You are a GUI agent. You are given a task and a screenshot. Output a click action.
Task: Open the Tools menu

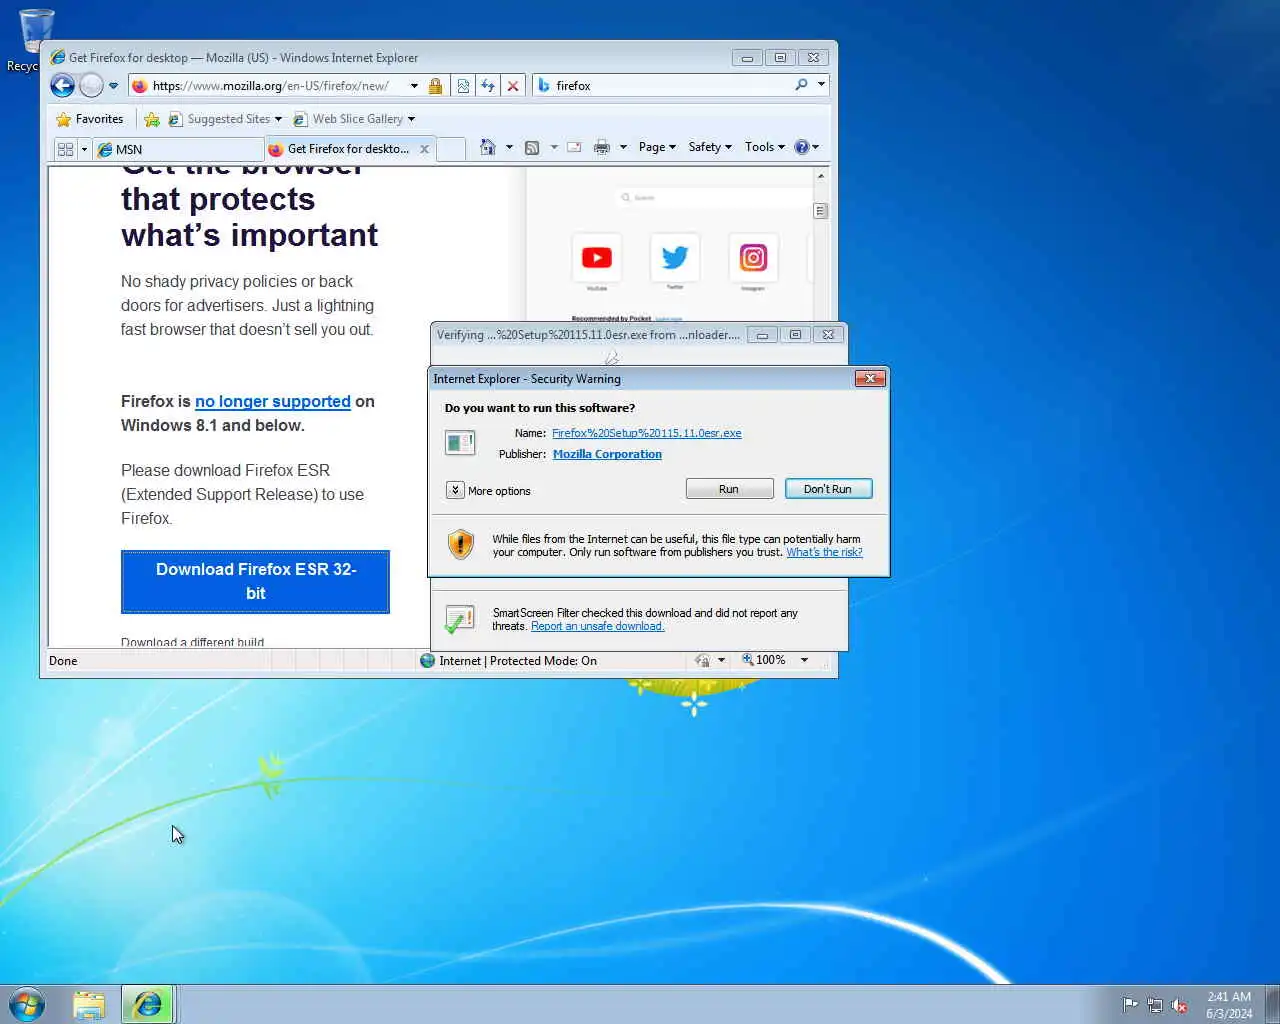click(x=765, y=147)
